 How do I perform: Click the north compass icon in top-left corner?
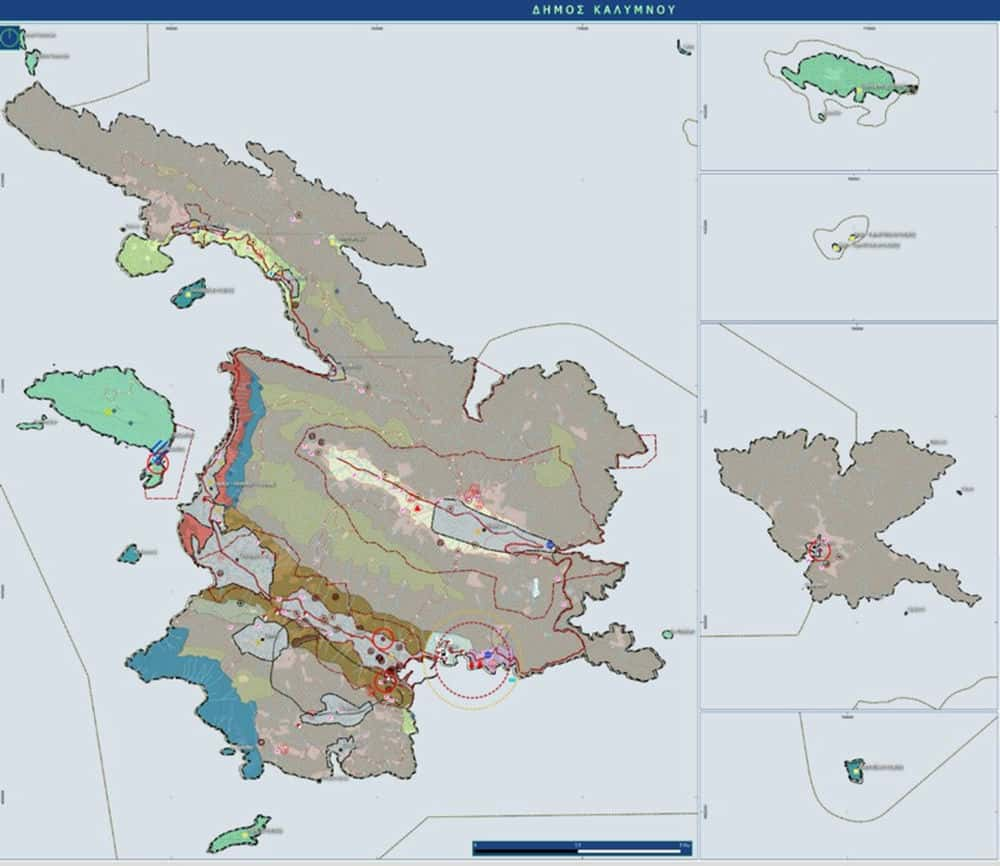point(12,38)
